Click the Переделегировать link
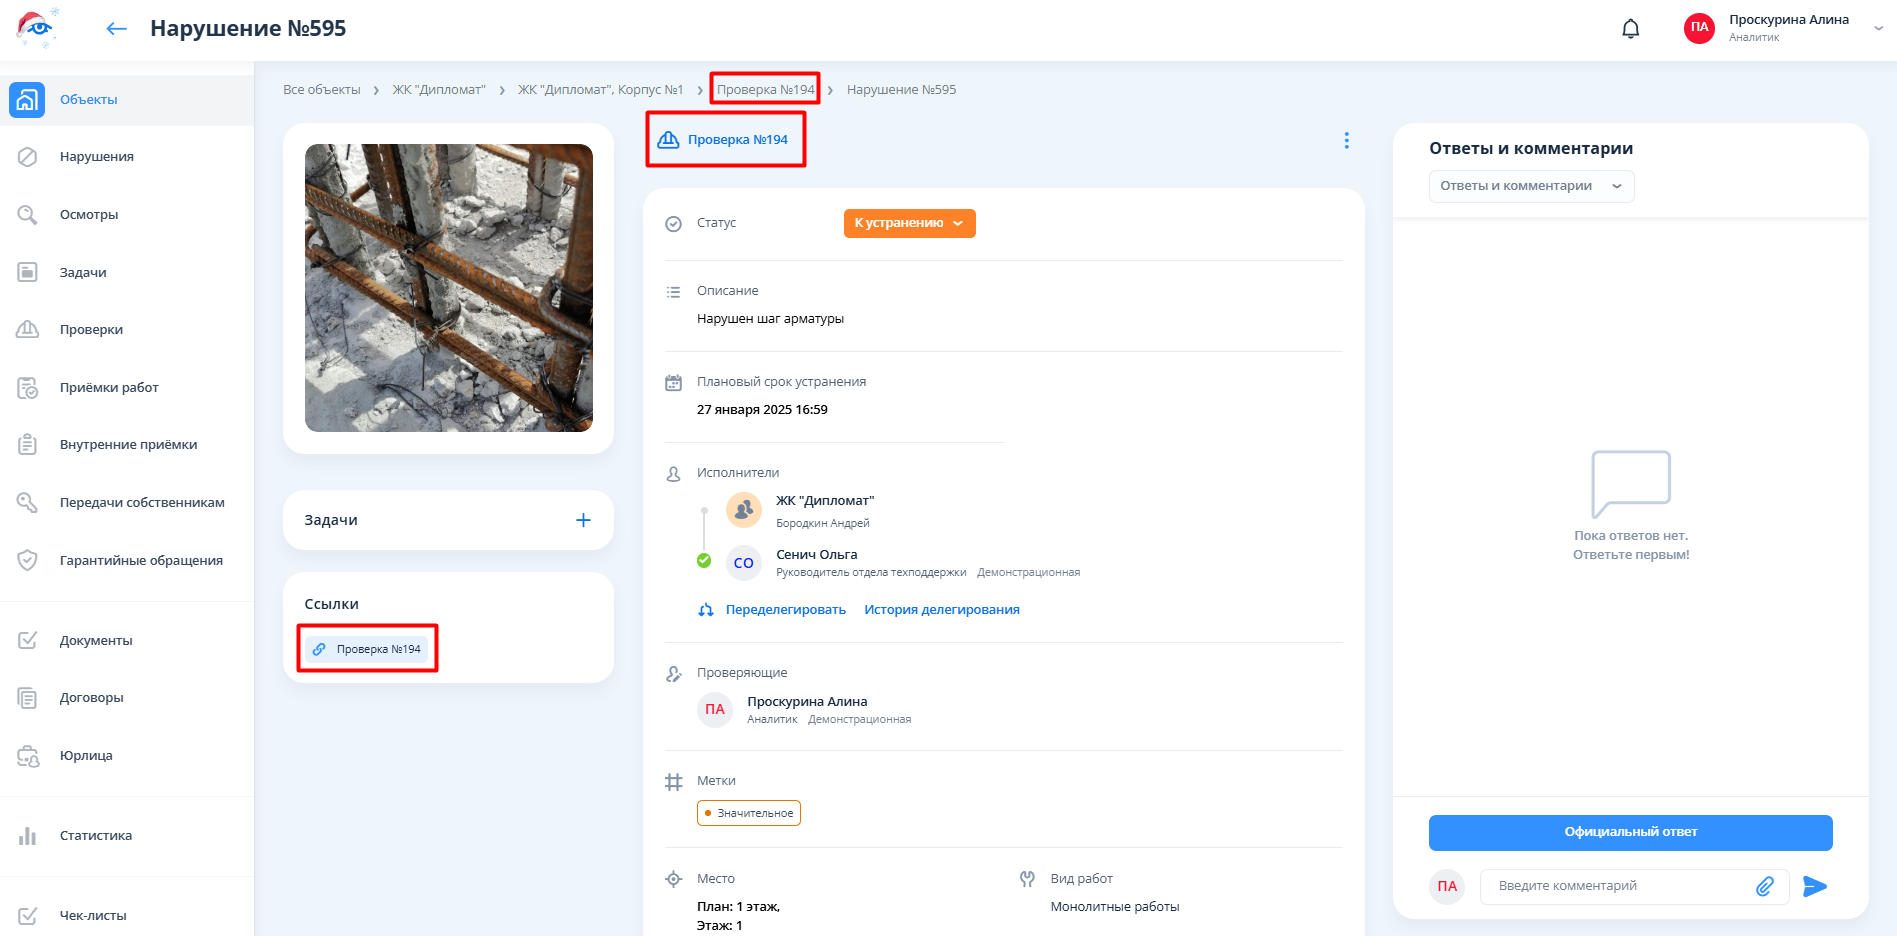 [785, 610]
